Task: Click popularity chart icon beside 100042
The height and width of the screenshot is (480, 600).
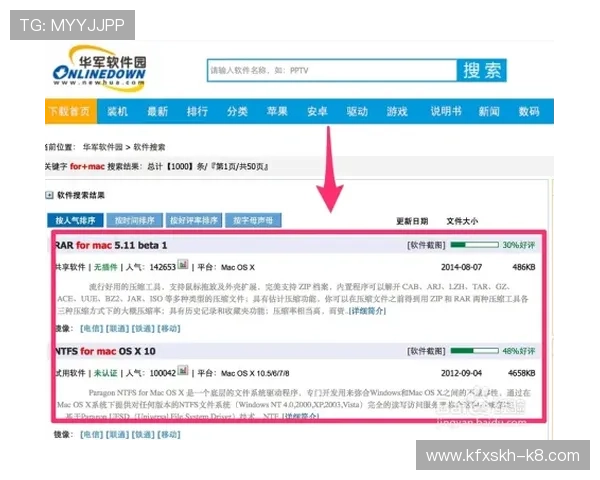Action: click(183, 371)
